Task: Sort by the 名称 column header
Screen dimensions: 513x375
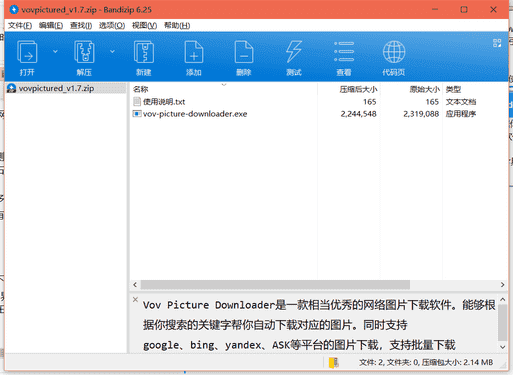Action: click(140, 89)
